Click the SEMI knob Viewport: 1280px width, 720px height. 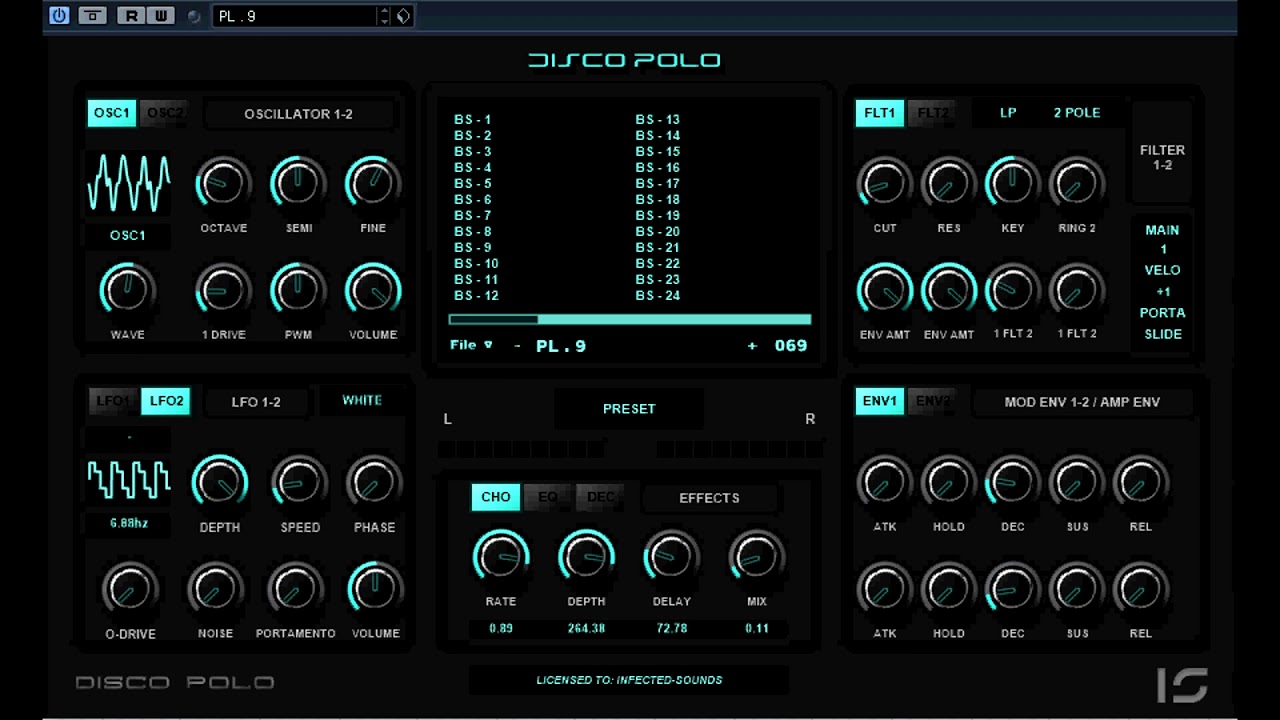298,184
